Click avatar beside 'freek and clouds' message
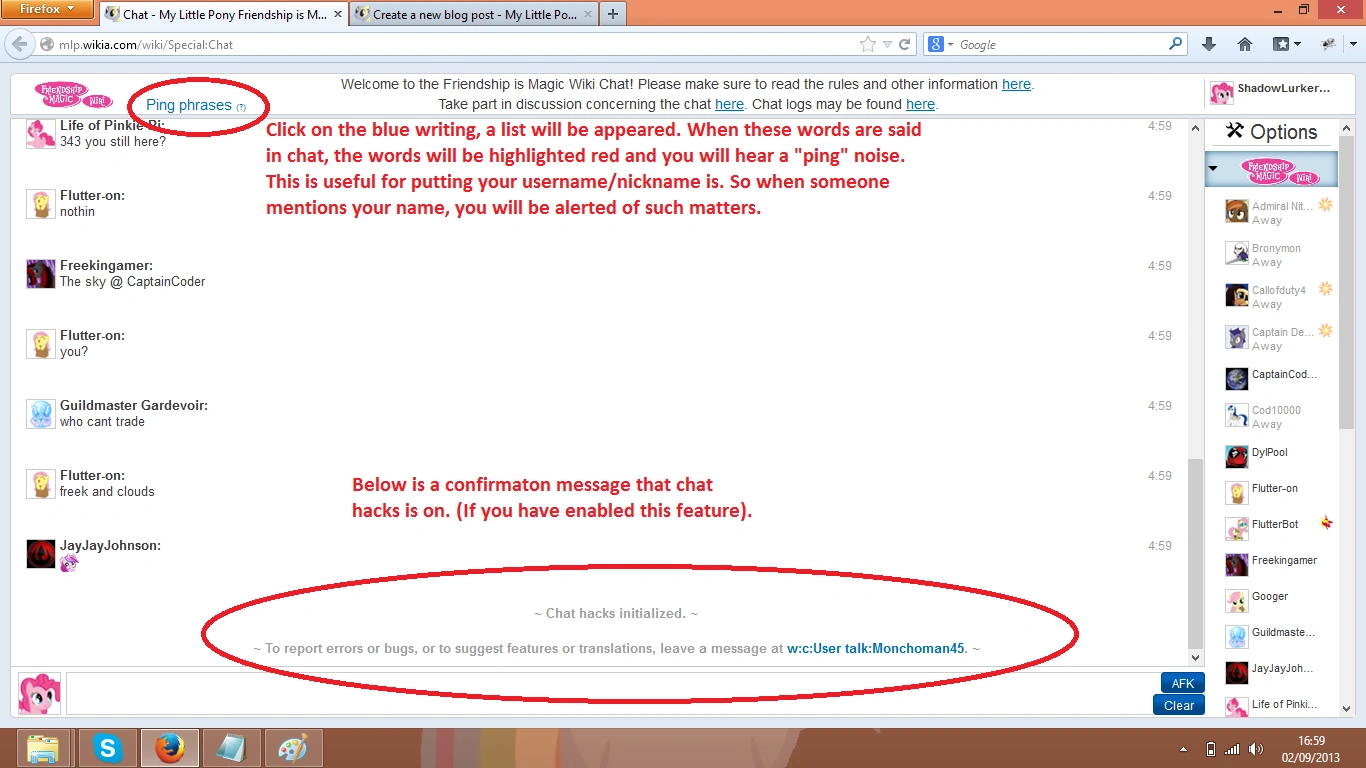The width and height of the screenshot is (1366, 768). pos(41,484)
